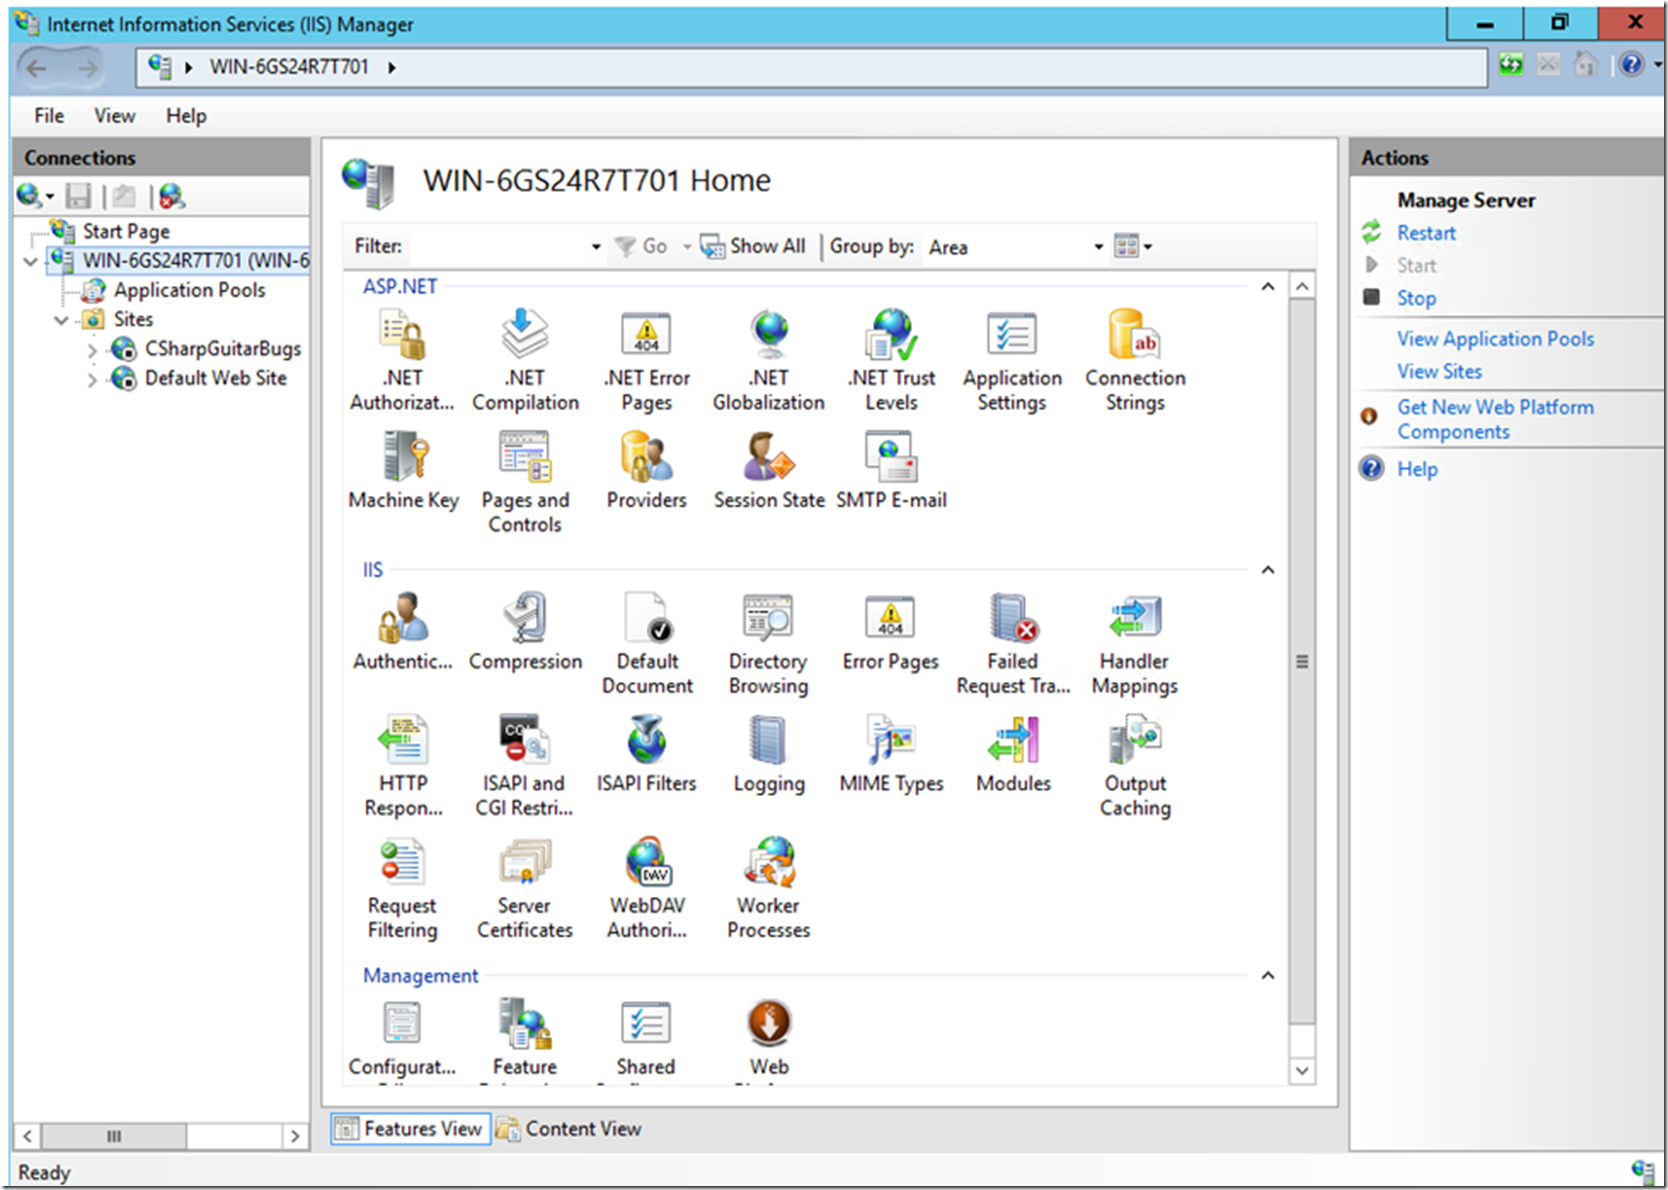Collapse the ASP.NET group
Image resolution: width=1668 pixels, height=1190 pixels.
click(x=1268, y=286)
